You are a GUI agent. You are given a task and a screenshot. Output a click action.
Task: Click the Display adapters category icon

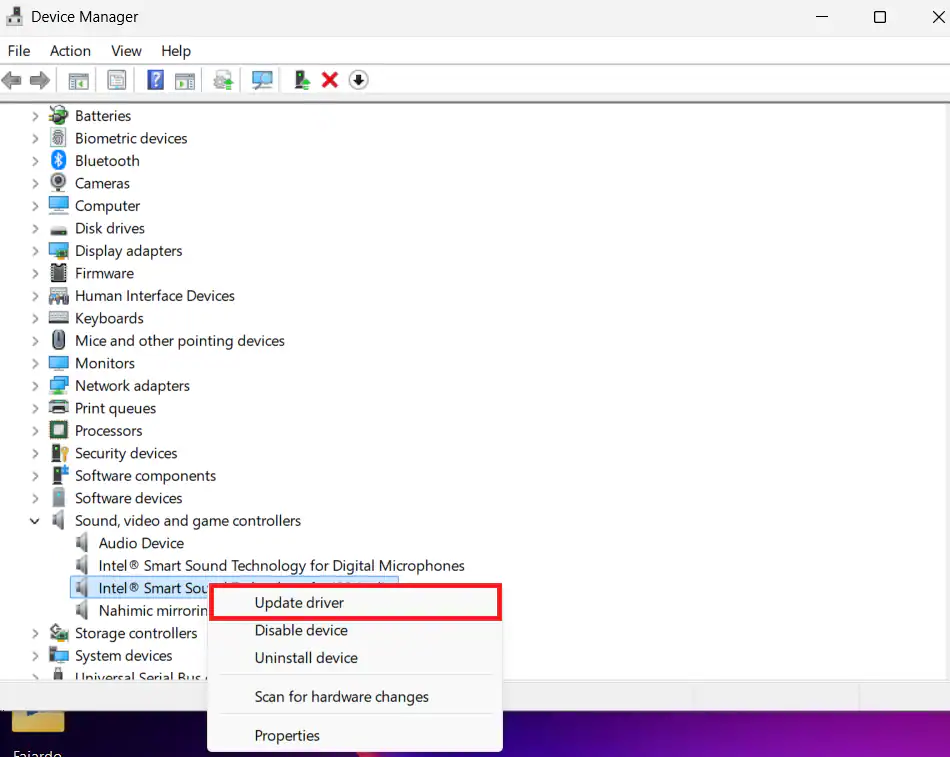pyautogui.click(x=58, y=251)
